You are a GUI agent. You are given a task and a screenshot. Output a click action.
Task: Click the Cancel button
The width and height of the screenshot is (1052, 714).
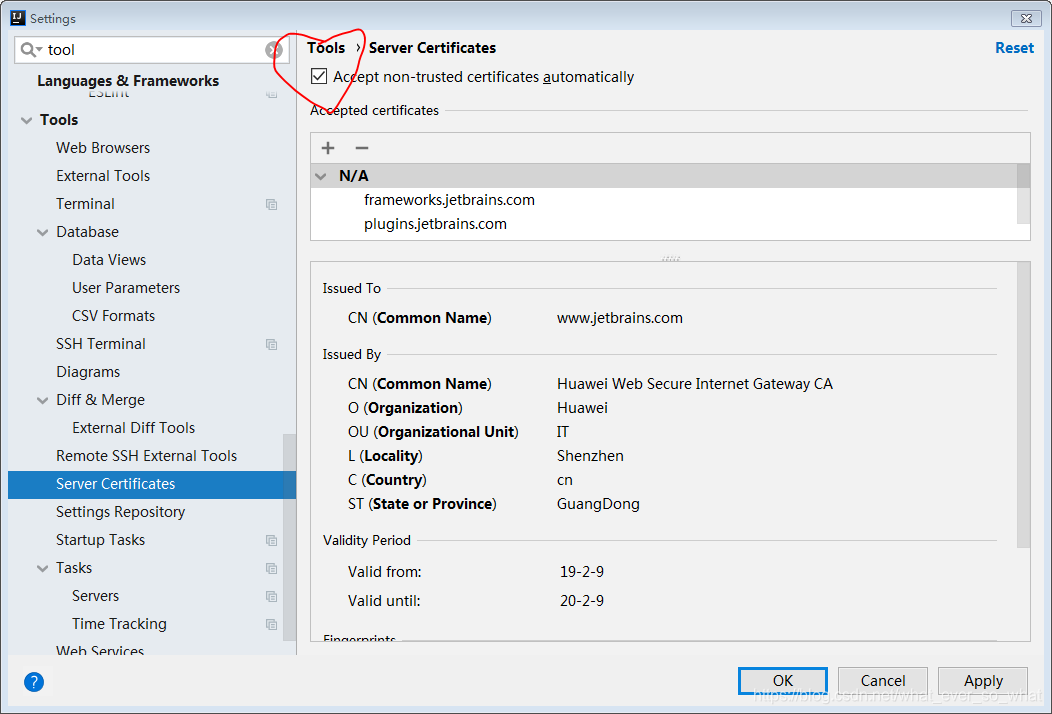coord(882,681)
